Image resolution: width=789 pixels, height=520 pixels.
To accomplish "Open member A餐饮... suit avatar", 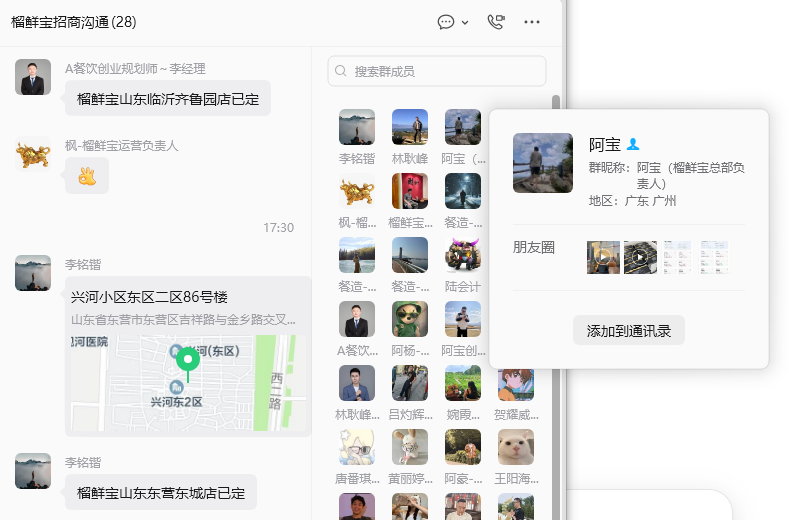I will point(357,319).
